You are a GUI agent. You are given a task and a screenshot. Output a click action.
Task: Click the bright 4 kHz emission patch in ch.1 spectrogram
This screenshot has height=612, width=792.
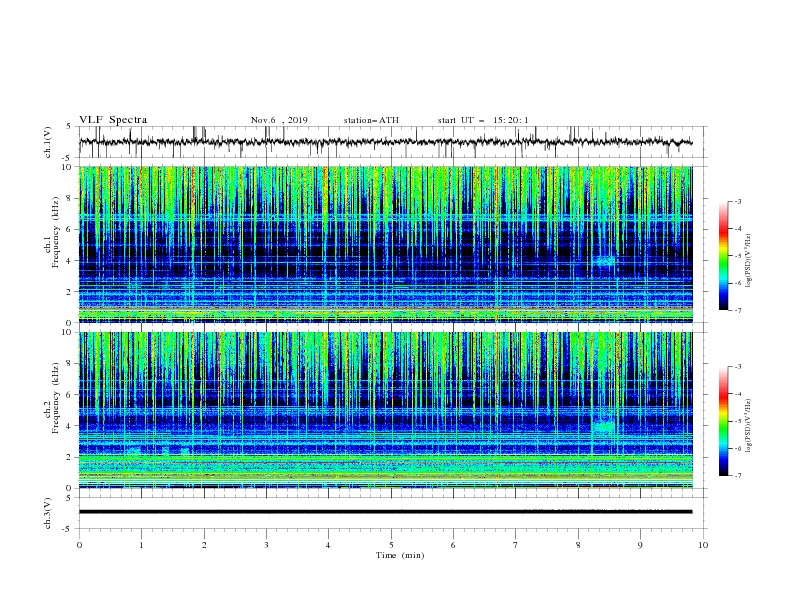coord(604,261)
